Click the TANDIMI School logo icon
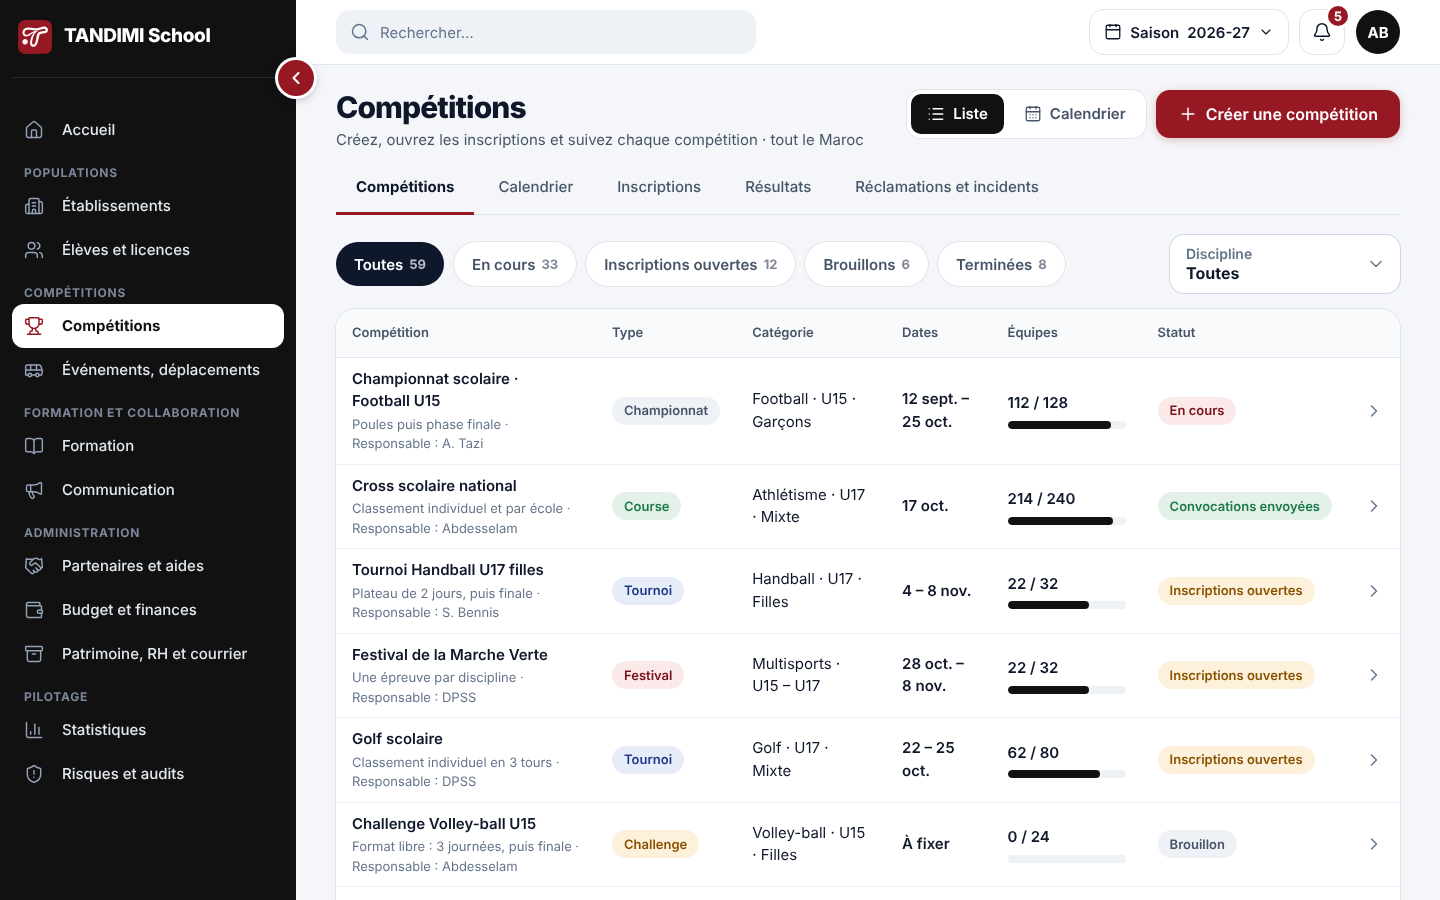 tap(35, 36)
